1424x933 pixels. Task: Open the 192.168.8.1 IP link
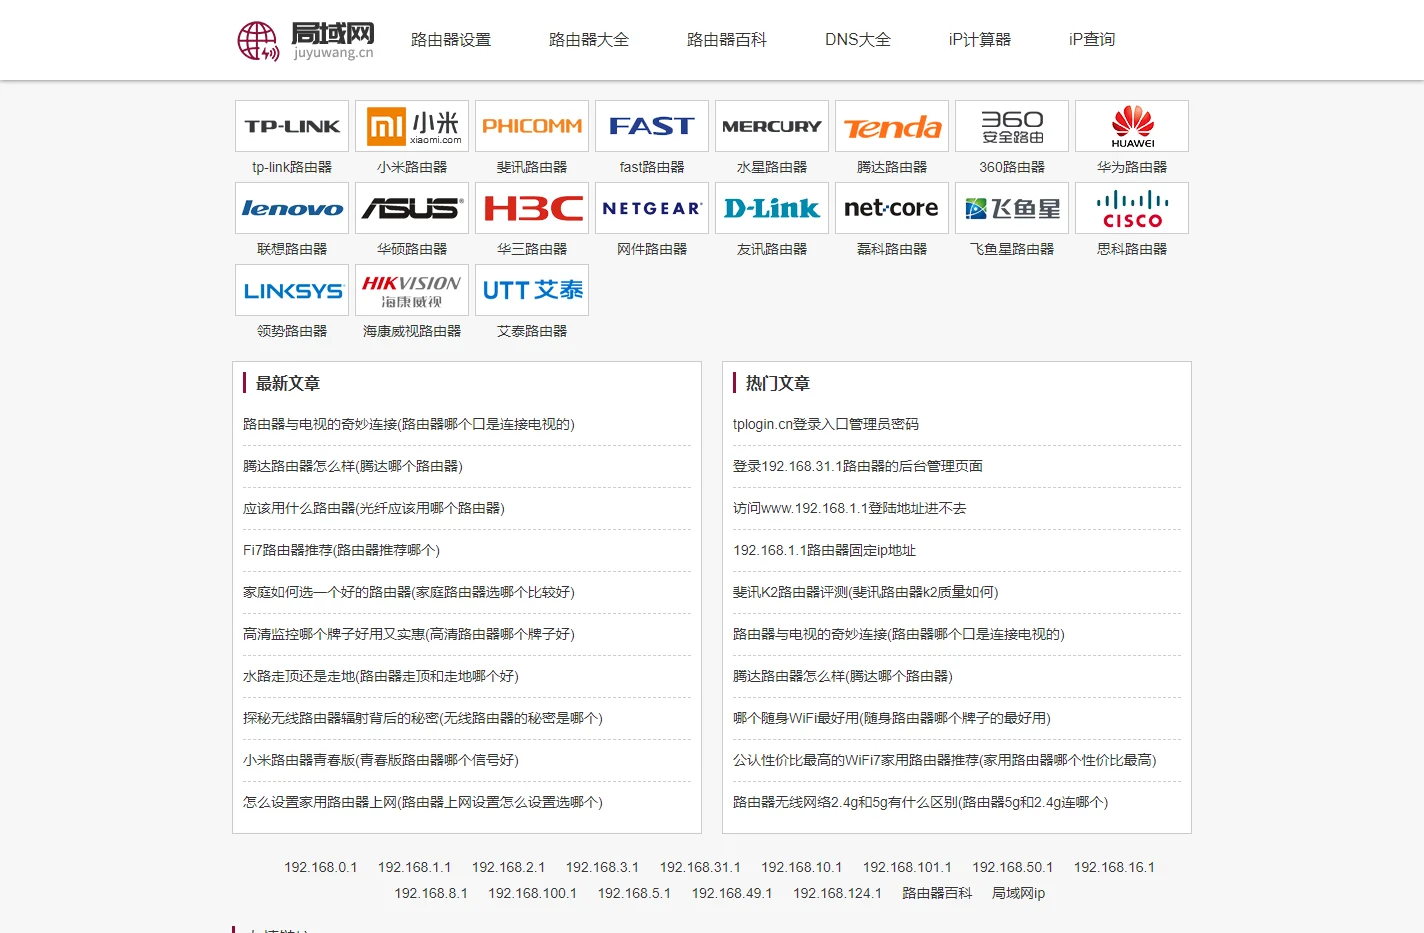coord(431,893)
